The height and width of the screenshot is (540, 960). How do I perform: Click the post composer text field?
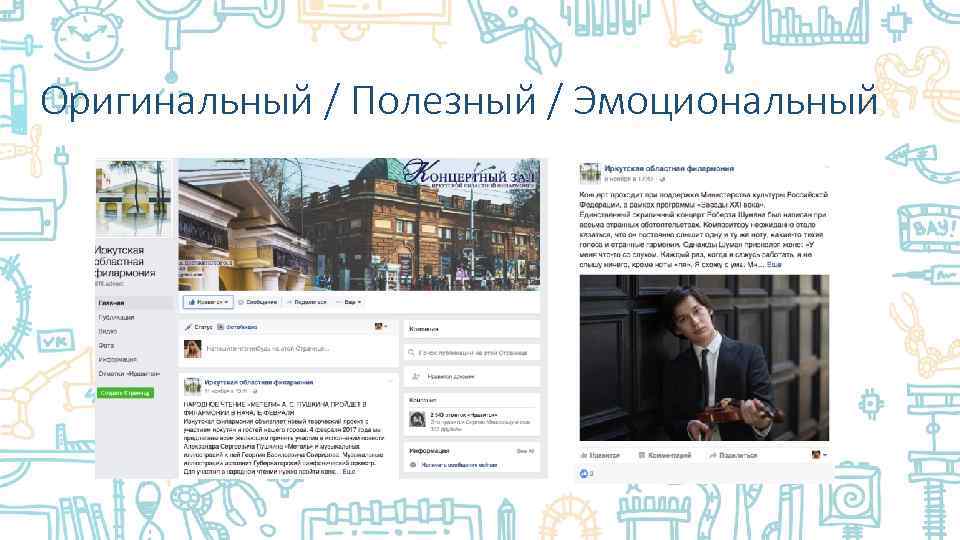tap(288, 349)
